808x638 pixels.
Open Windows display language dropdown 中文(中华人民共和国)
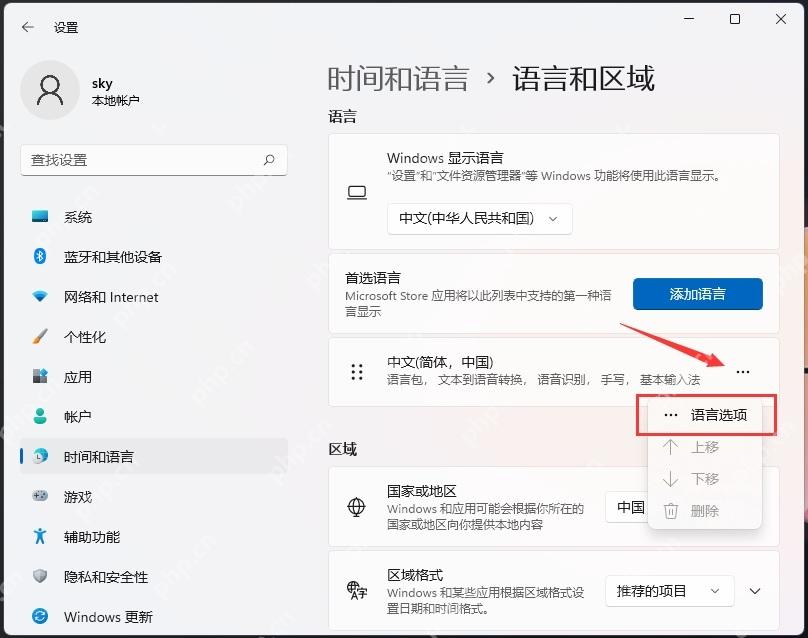pos(479,219)
